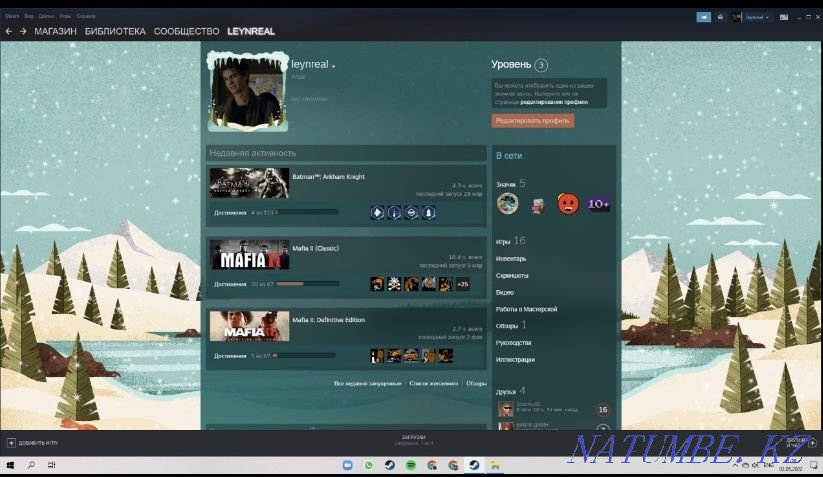Open the Уровень 3 level badge
The width and height of the screenshot is (823, 477).
(x=541, y=65)
